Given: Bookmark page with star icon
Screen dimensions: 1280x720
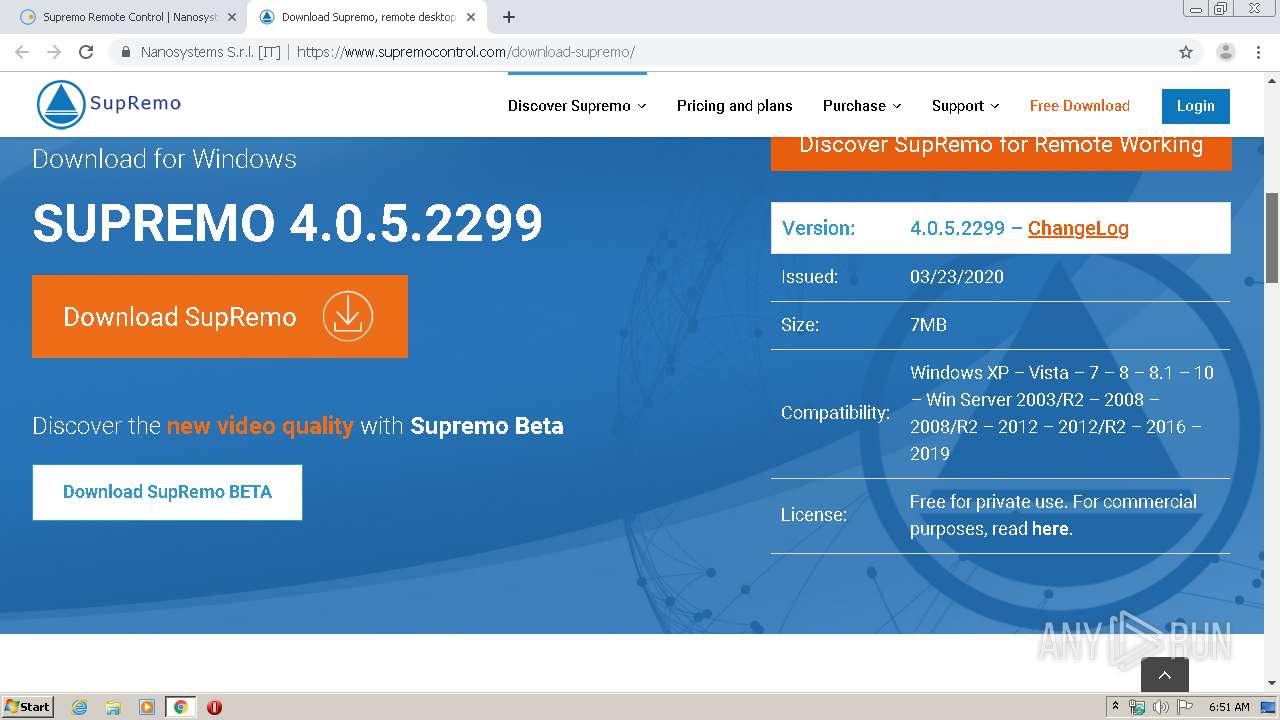Looking at the screenshot, I should 1186,52.
